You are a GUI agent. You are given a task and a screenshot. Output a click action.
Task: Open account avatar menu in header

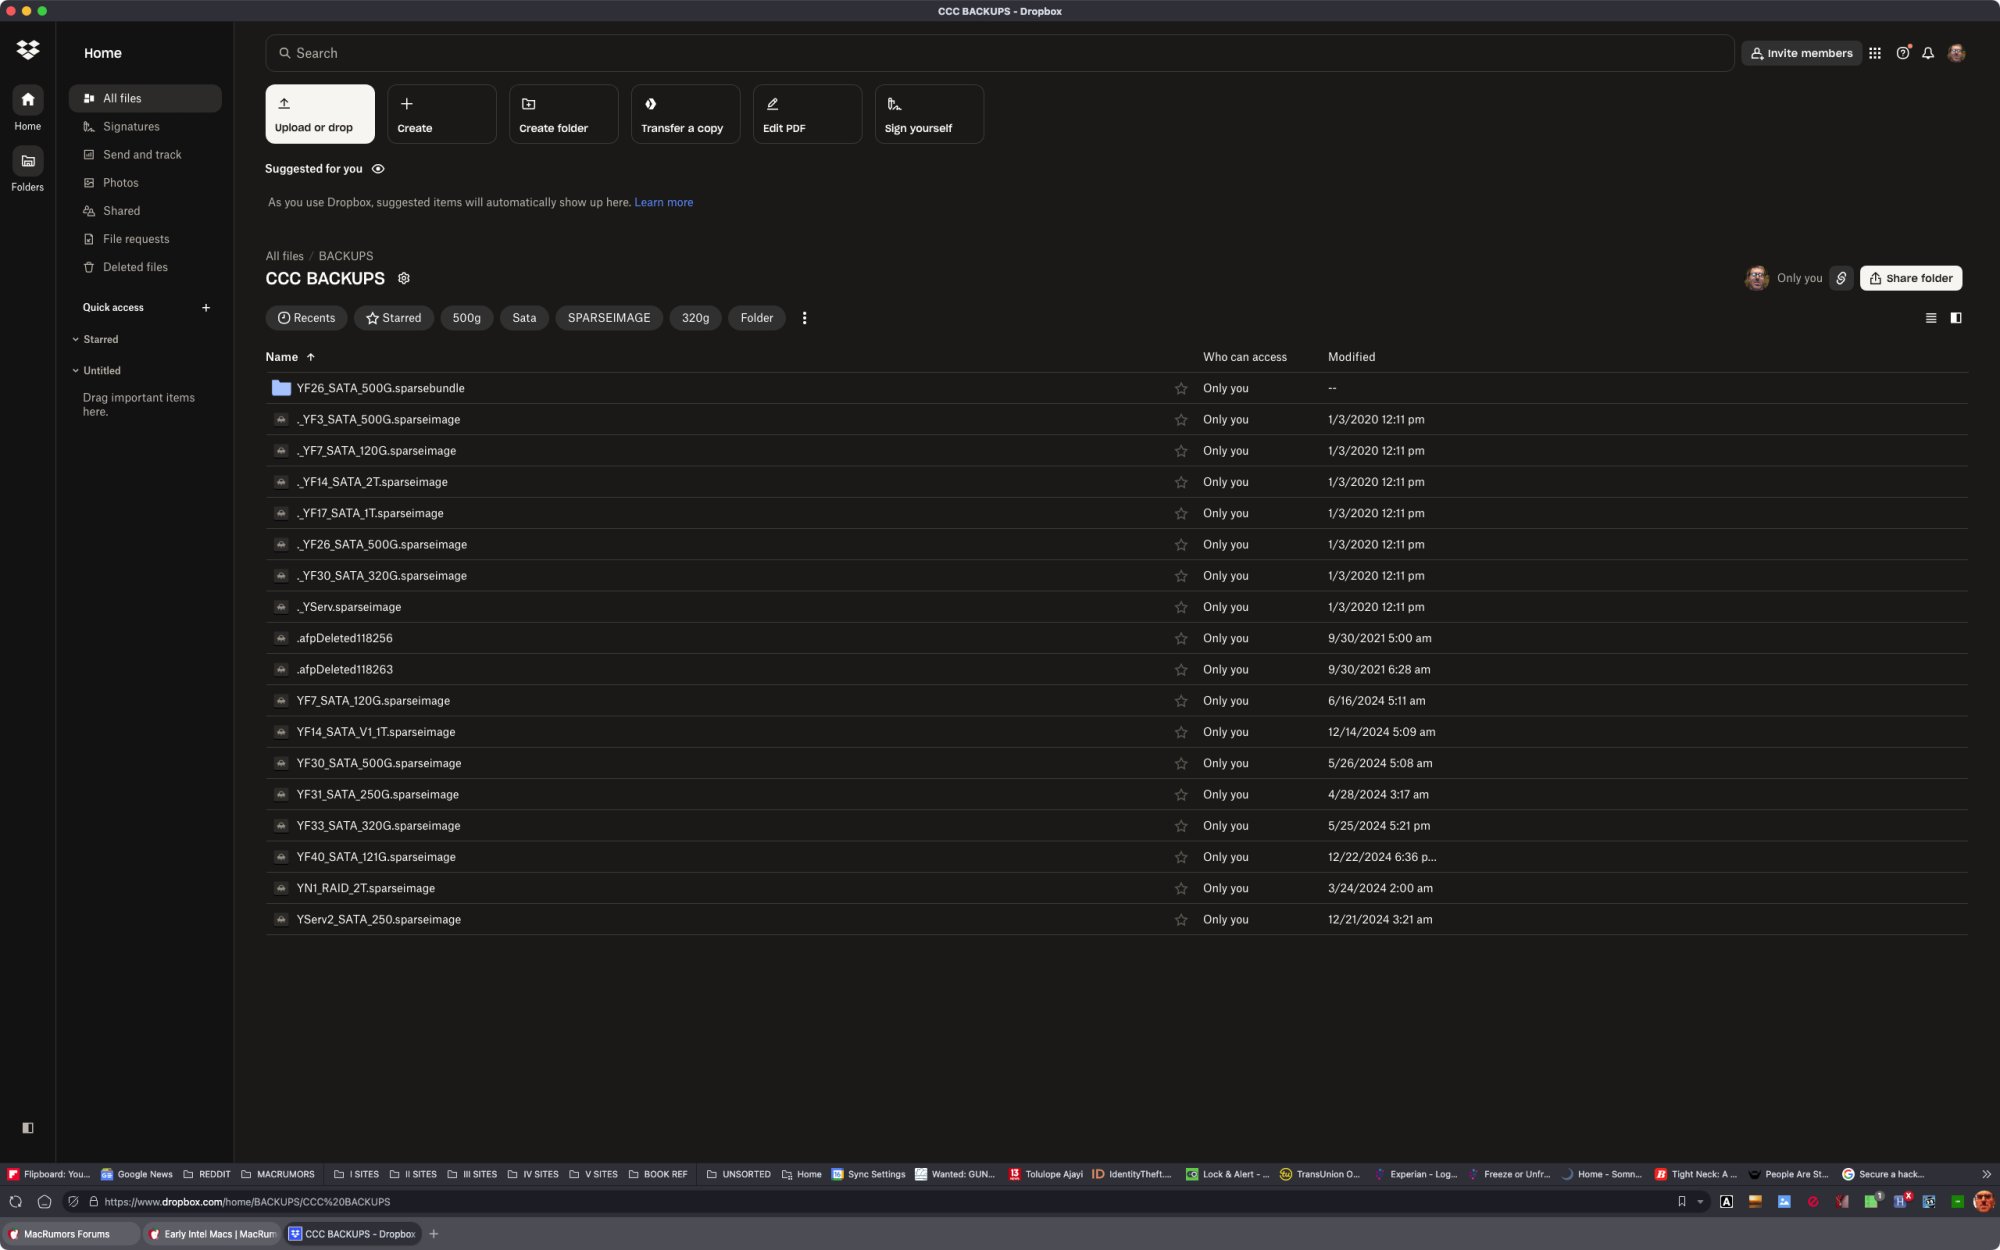tap(1957, 53)
